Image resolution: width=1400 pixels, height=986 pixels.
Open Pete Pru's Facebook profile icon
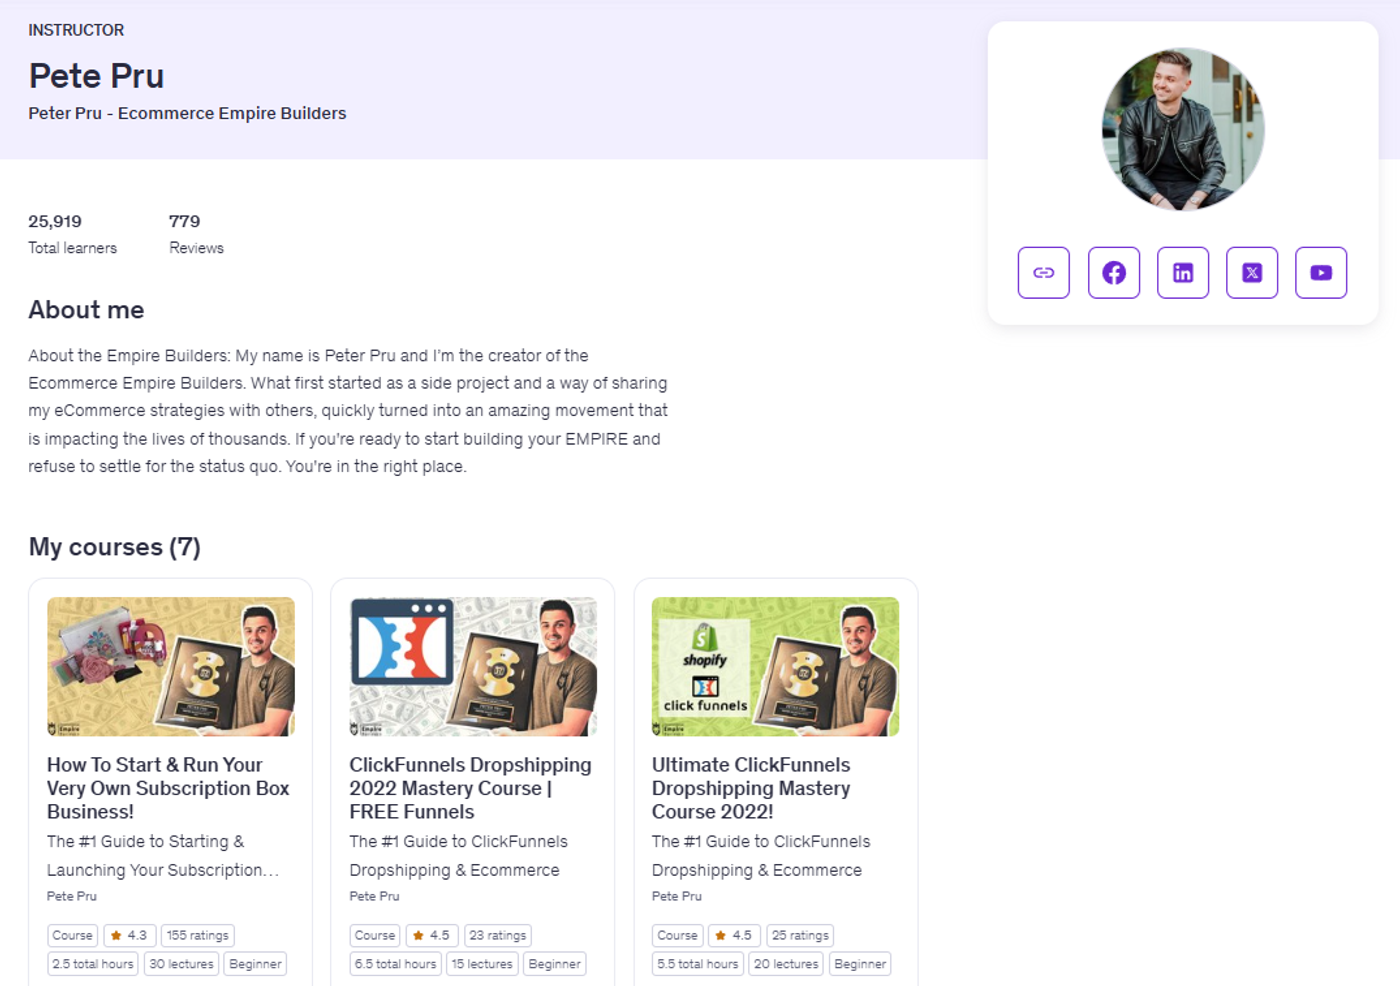(1114, 272)
